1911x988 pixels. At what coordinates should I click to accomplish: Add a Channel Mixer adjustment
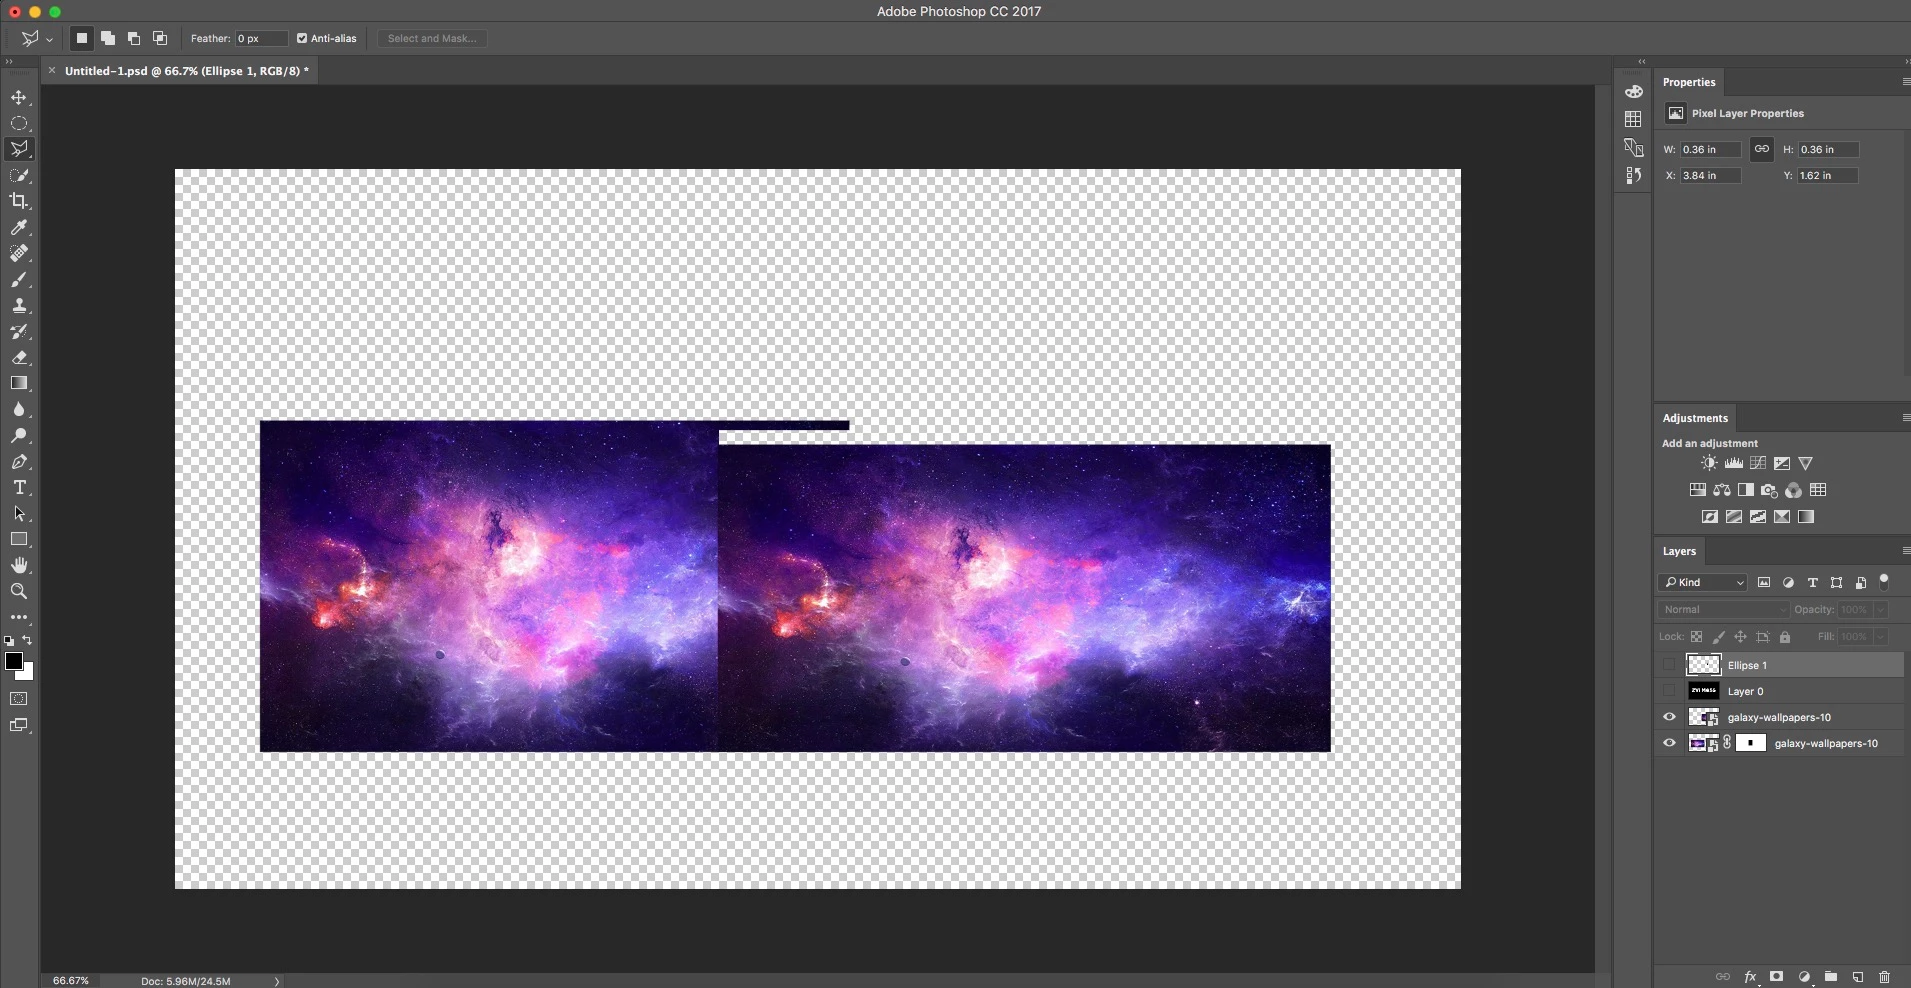click(x=1793, y=490)
